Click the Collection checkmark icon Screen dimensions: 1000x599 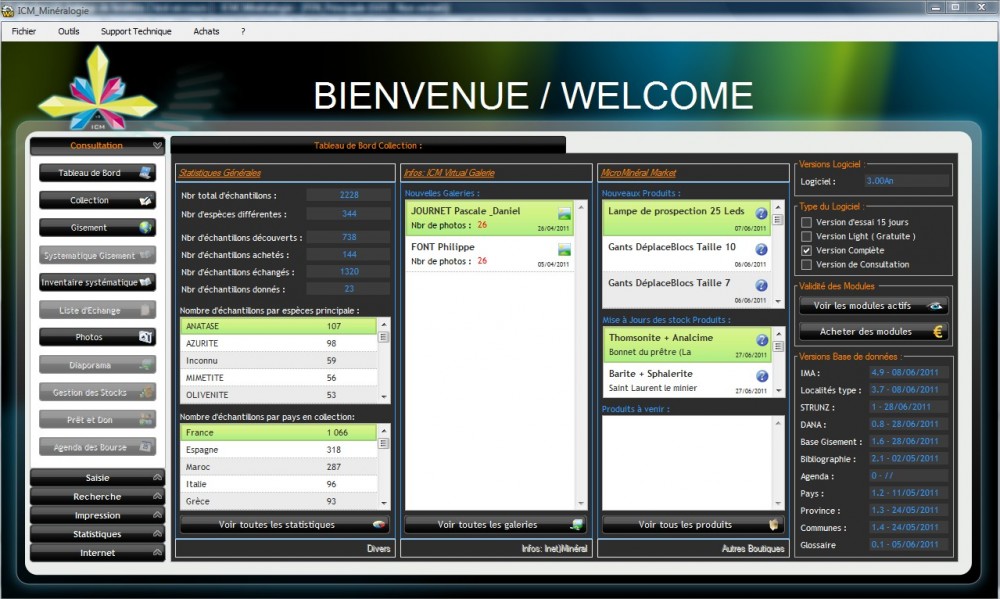pos(145,200)
